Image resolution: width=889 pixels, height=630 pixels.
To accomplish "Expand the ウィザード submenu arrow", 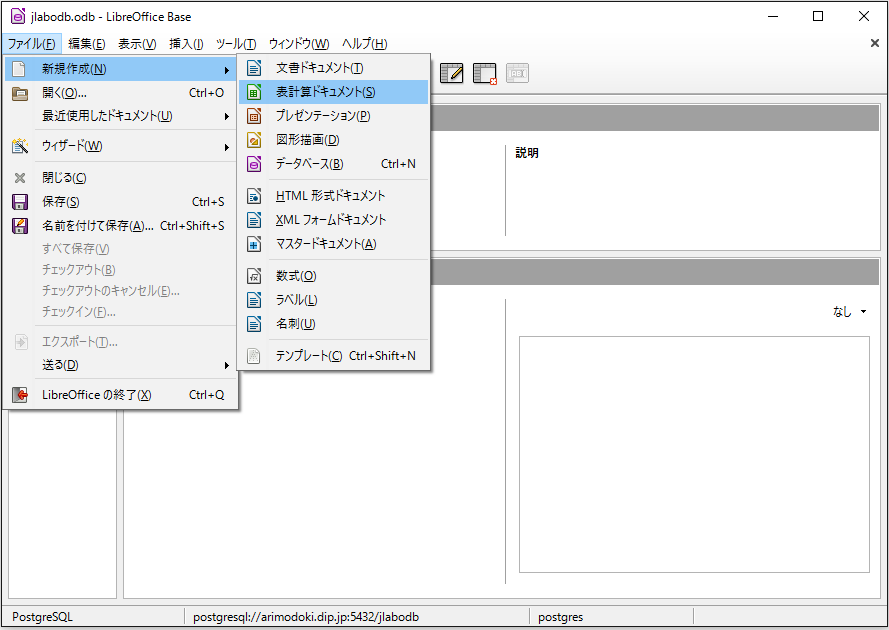I will click(x=227, y=147).
